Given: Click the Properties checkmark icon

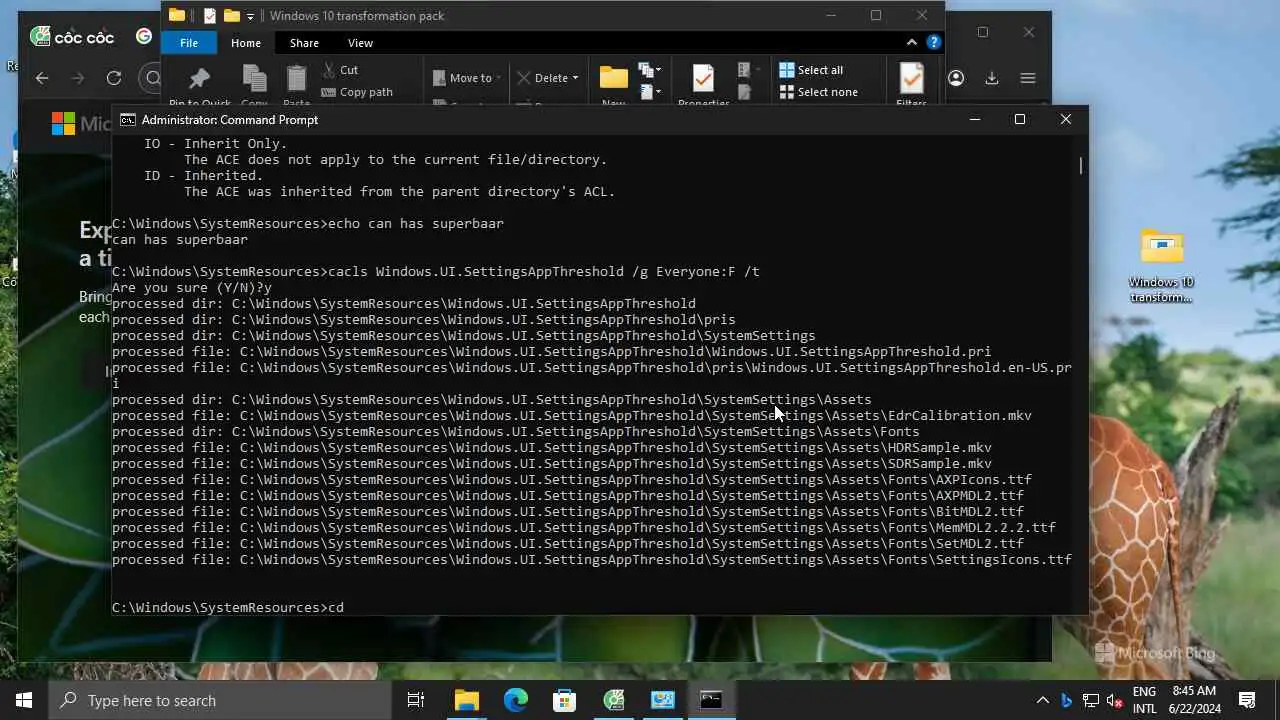Looking at the screenshot, I should click(x=703, y=78).
